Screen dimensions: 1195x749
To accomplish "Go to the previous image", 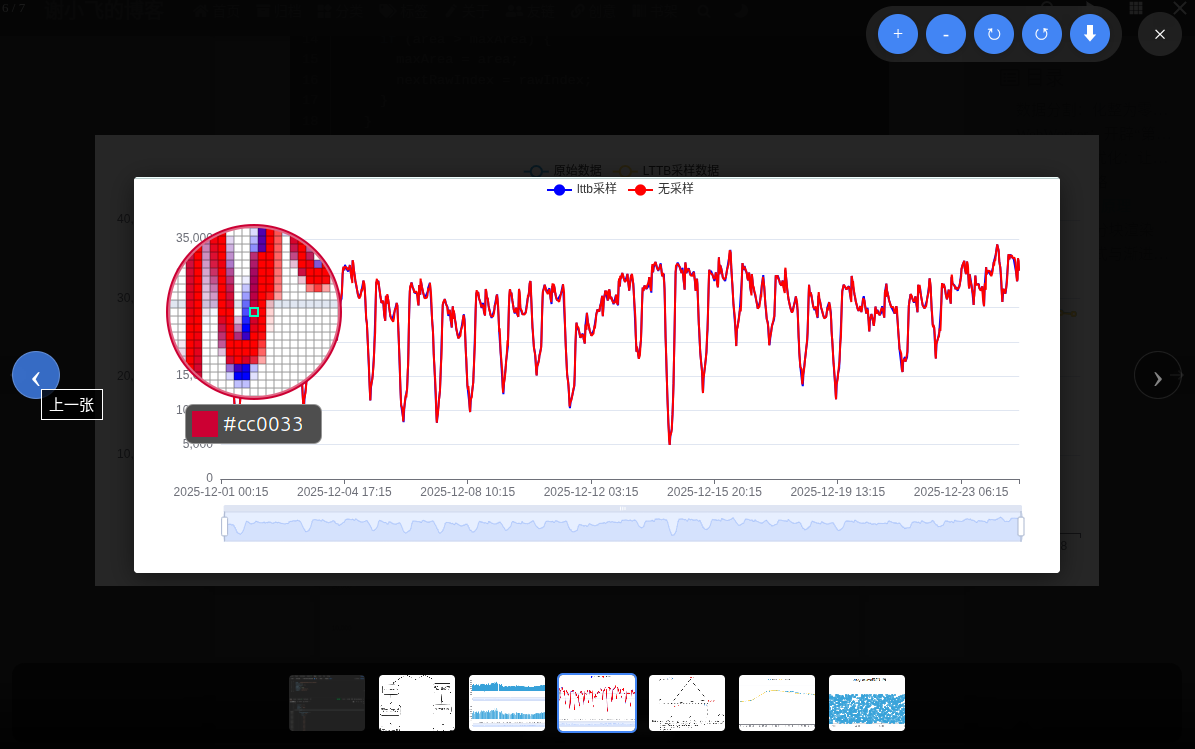I will (x=36, y=375).
